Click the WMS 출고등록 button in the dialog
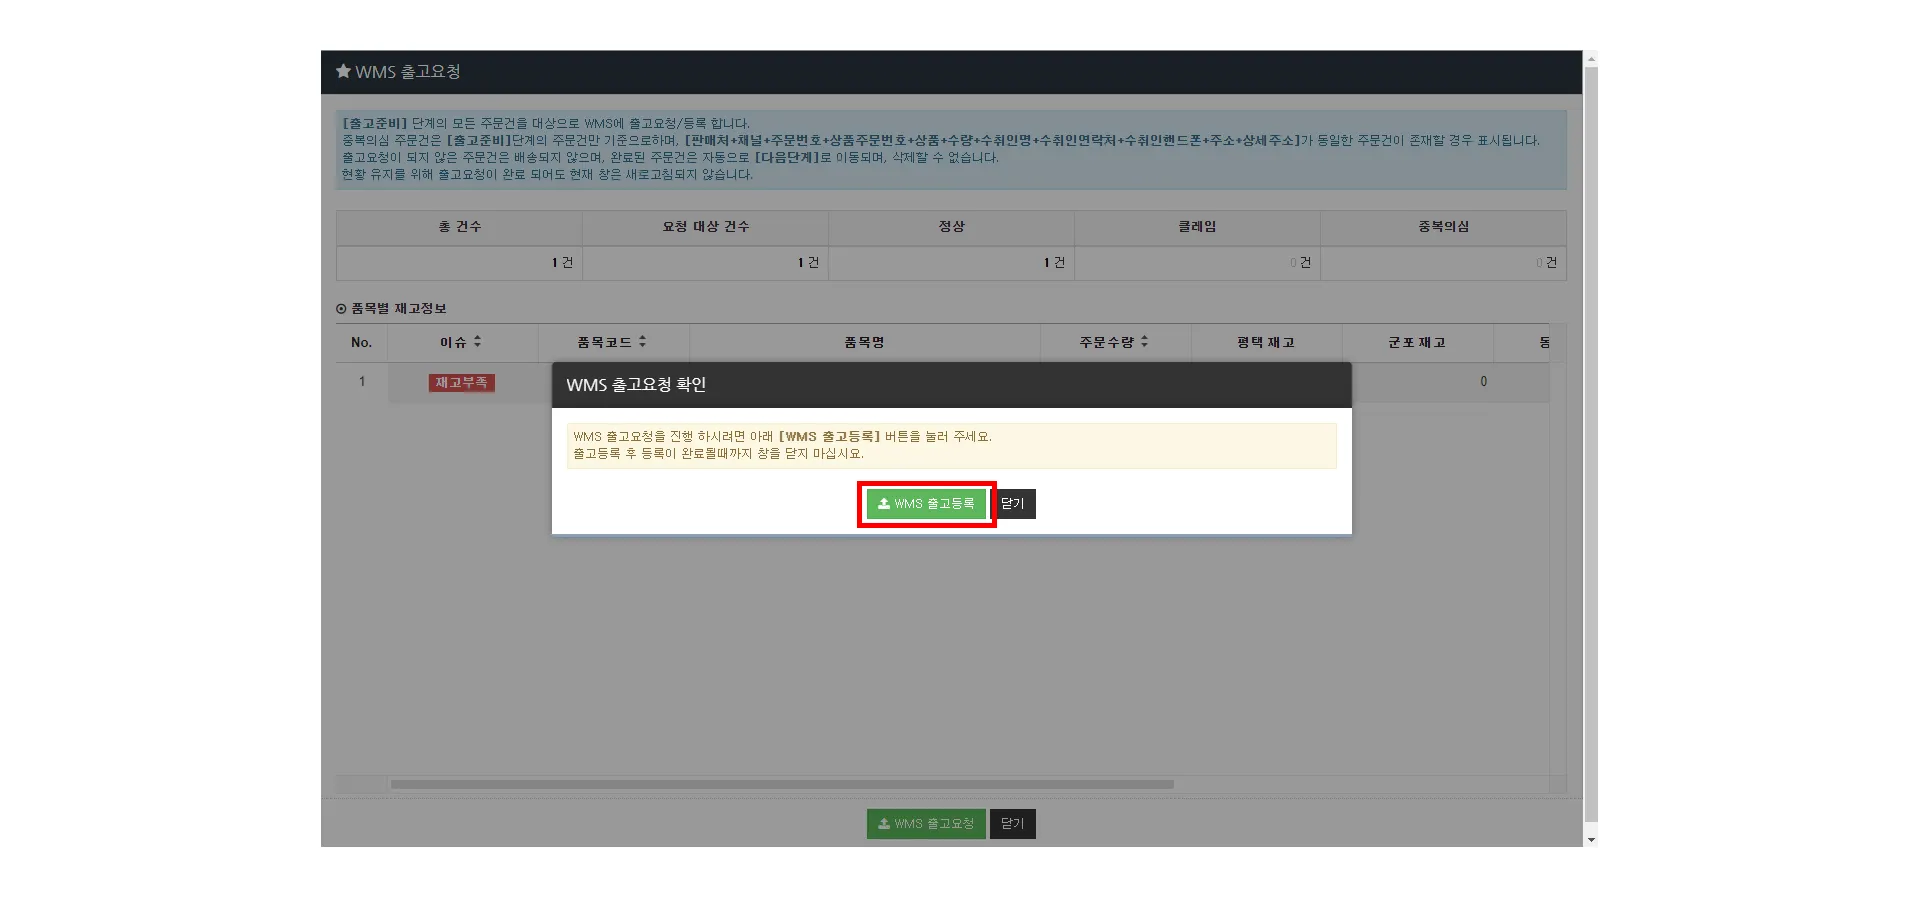 (926, 504)
